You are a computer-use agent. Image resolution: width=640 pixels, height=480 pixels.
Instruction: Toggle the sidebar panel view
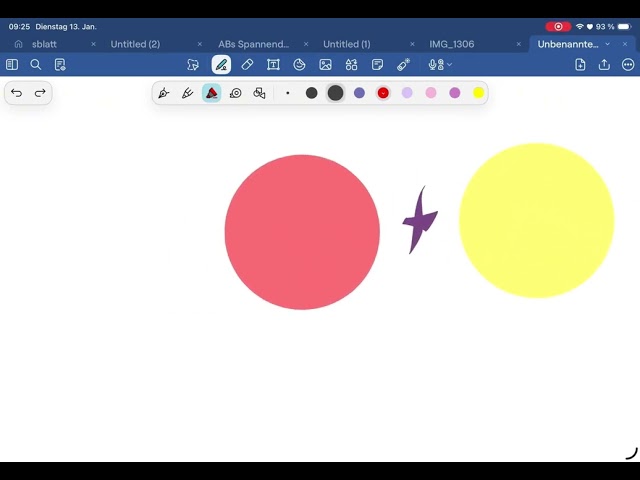coord(12,64)
